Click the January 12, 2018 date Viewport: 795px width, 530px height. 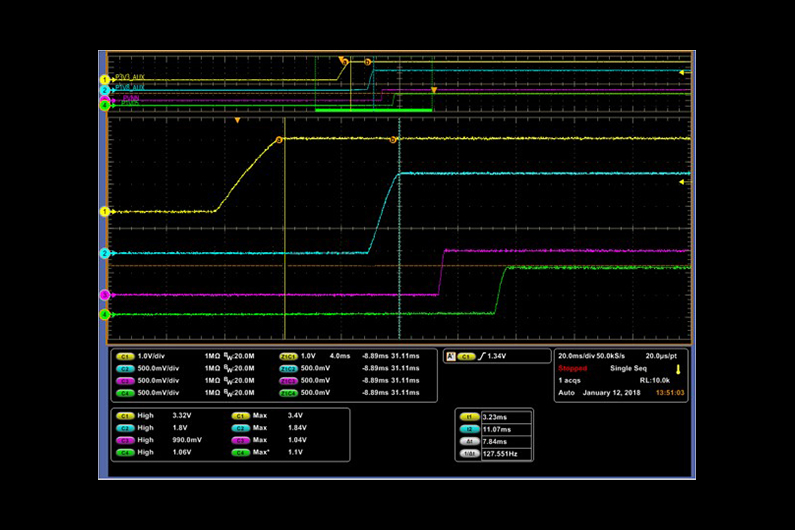click(x=611, y=393)
